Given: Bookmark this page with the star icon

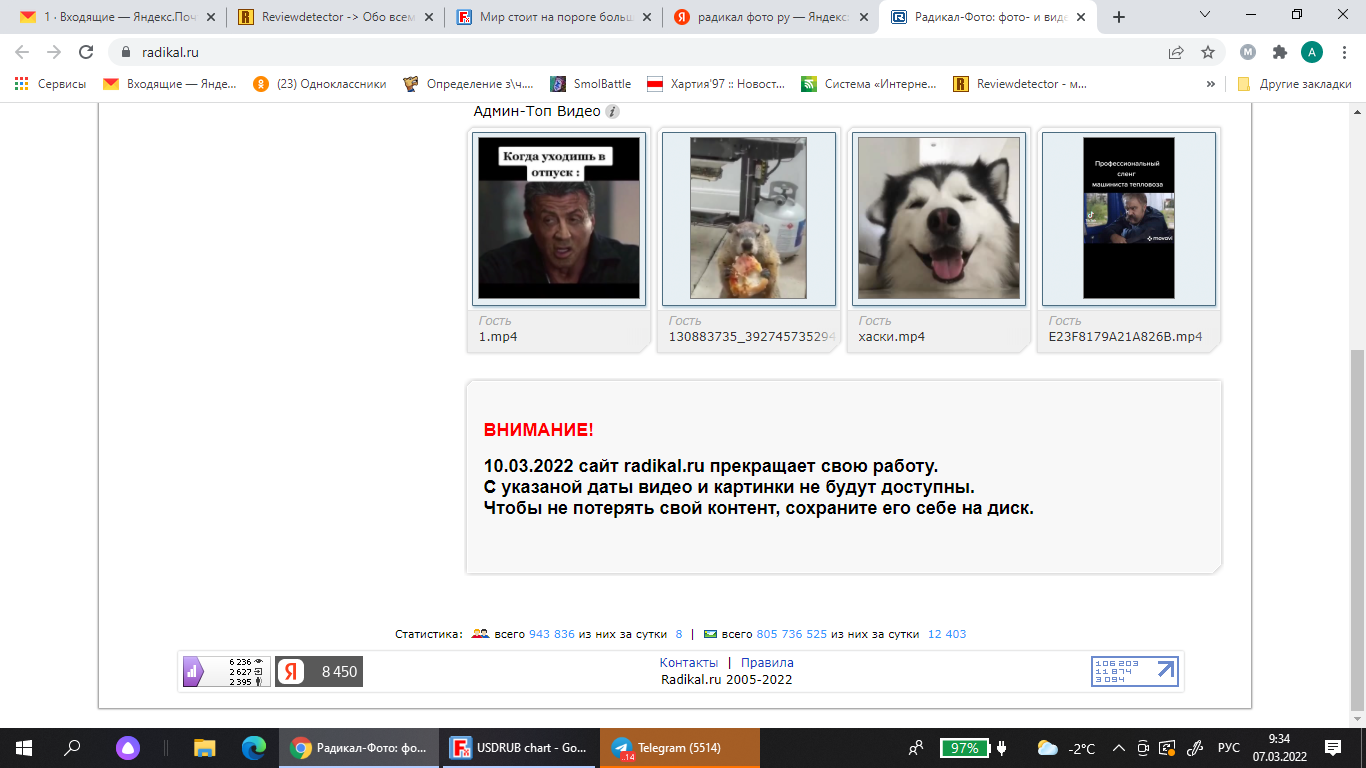Looking at the screenshot, I should click(1207, 52).
